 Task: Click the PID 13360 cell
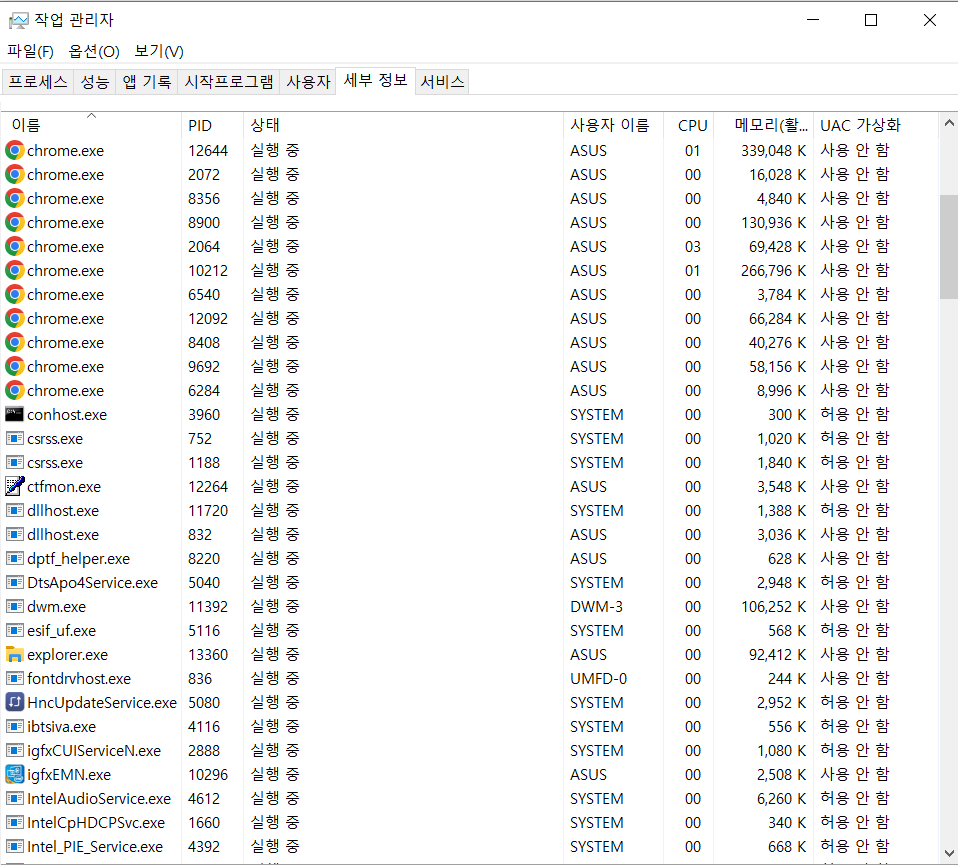[x=208, y=655]
